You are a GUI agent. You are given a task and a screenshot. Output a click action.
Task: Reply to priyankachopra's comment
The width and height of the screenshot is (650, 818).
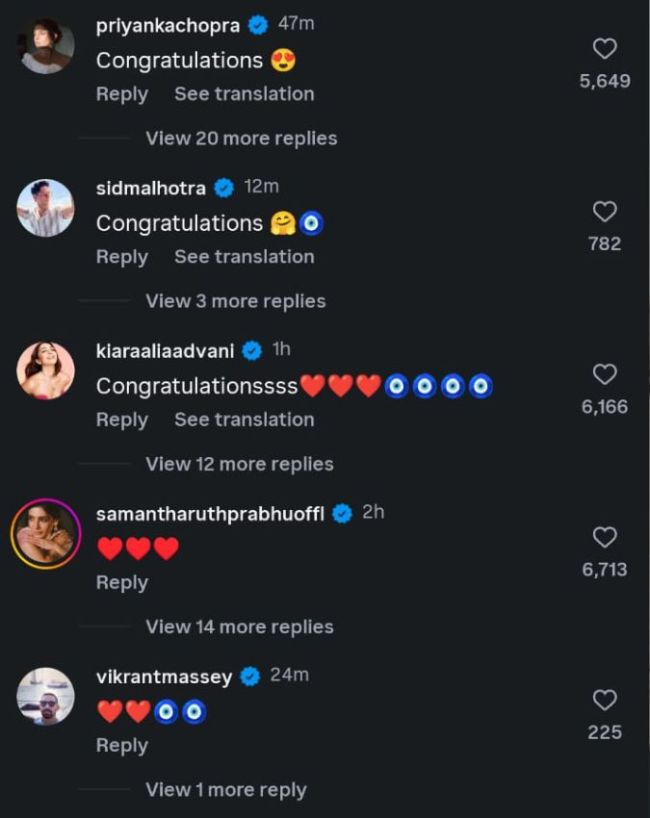122,94
